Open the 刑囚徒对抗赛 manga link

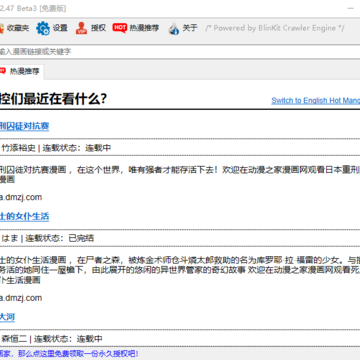[x=24, y=126]
